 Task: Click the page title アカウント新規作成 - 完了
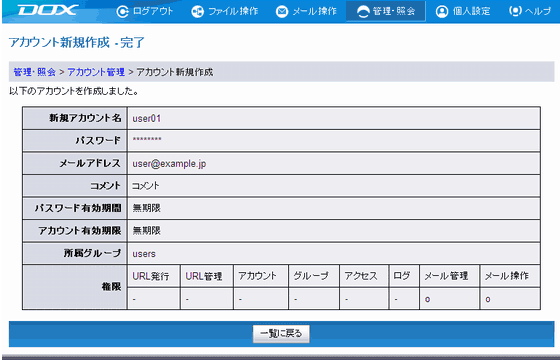[x=76, y=42]
